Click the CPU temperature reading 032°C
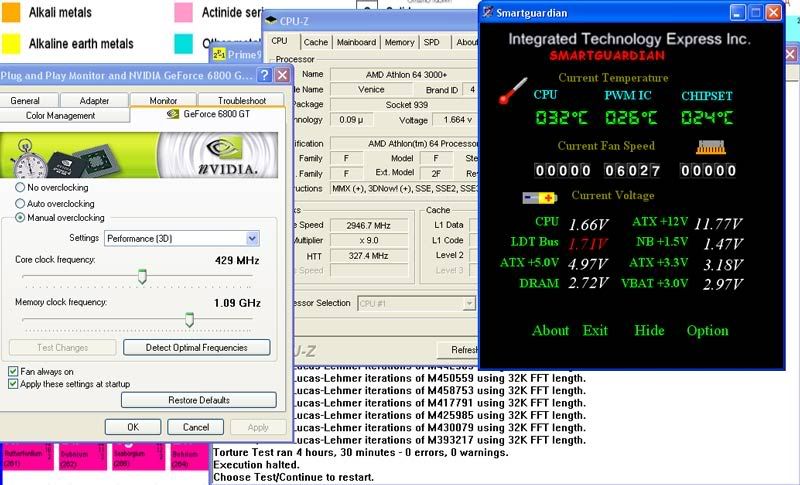800x485 pixels. pyautogui.click(x=561, y=118)
